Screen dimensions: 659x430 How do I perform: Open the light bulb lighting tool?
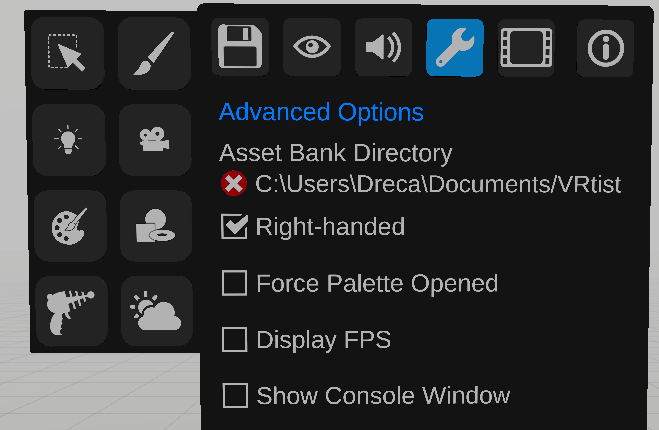[69, 140]
